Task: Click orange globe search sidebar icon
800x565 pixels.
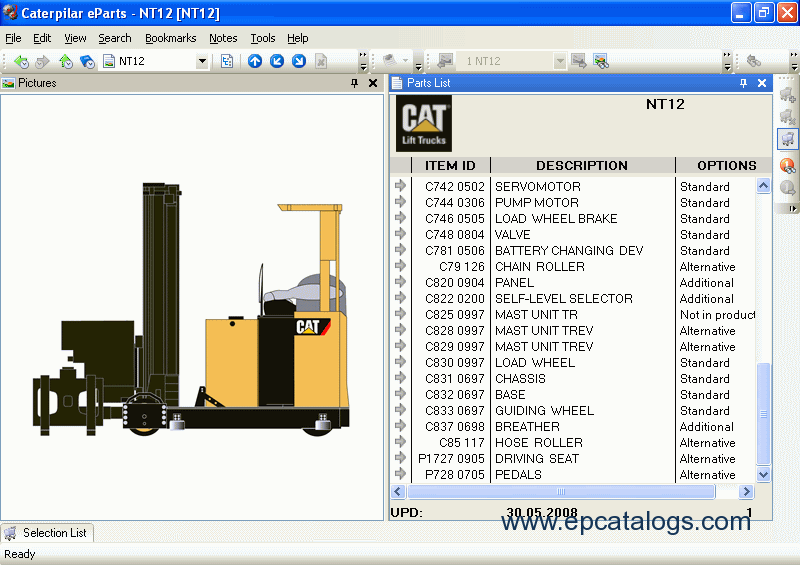Action: pyautogui.click(x=788, y=165)
